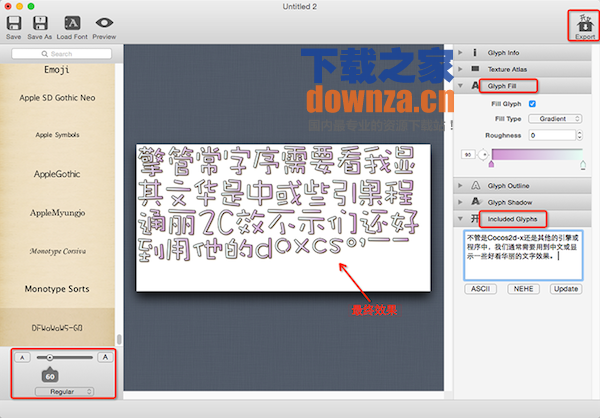Open the Preview eye icon

104,23
